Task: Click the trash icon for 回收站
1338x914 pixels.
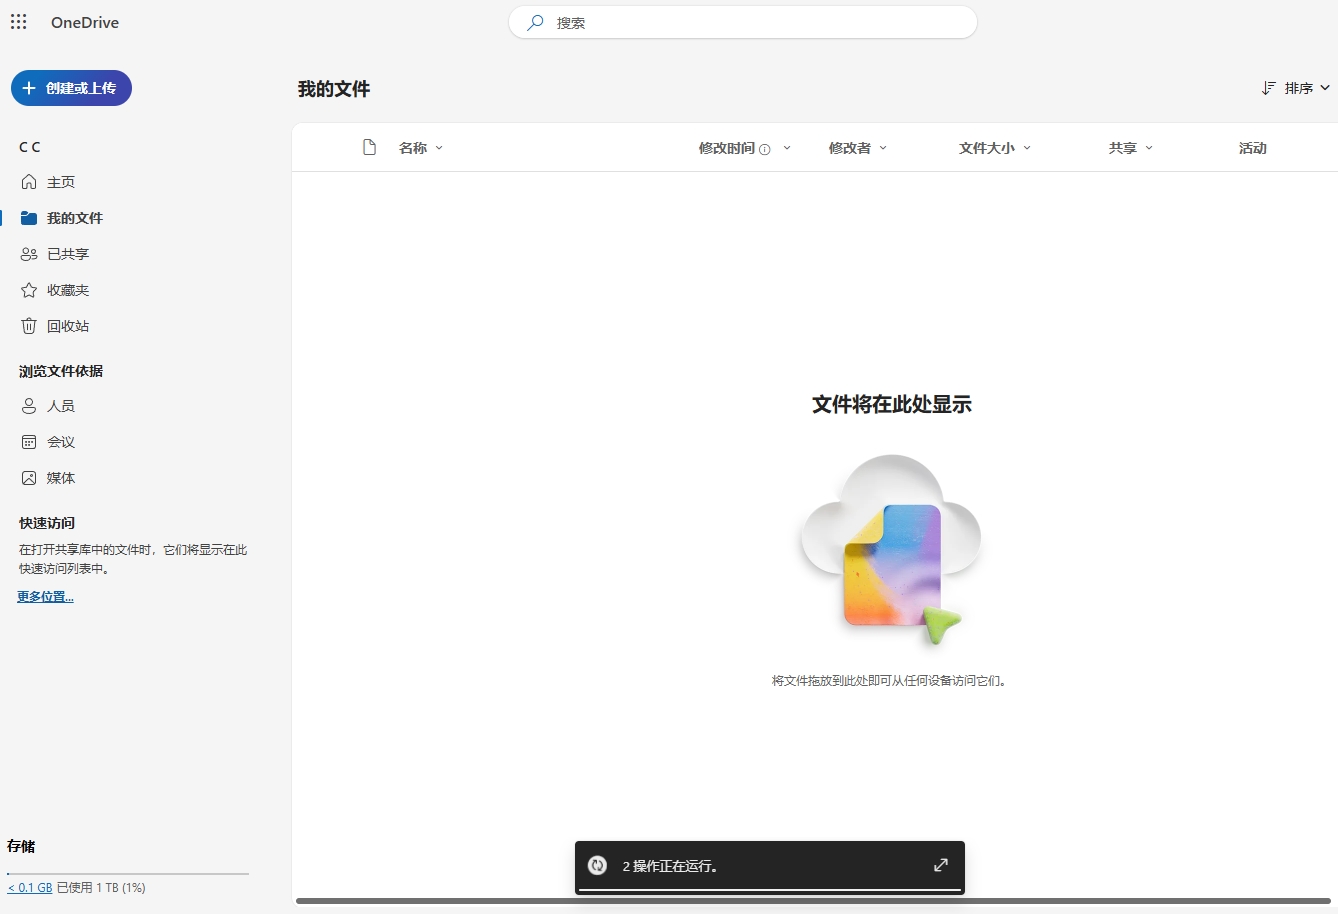Action: (x=29, y=325)
